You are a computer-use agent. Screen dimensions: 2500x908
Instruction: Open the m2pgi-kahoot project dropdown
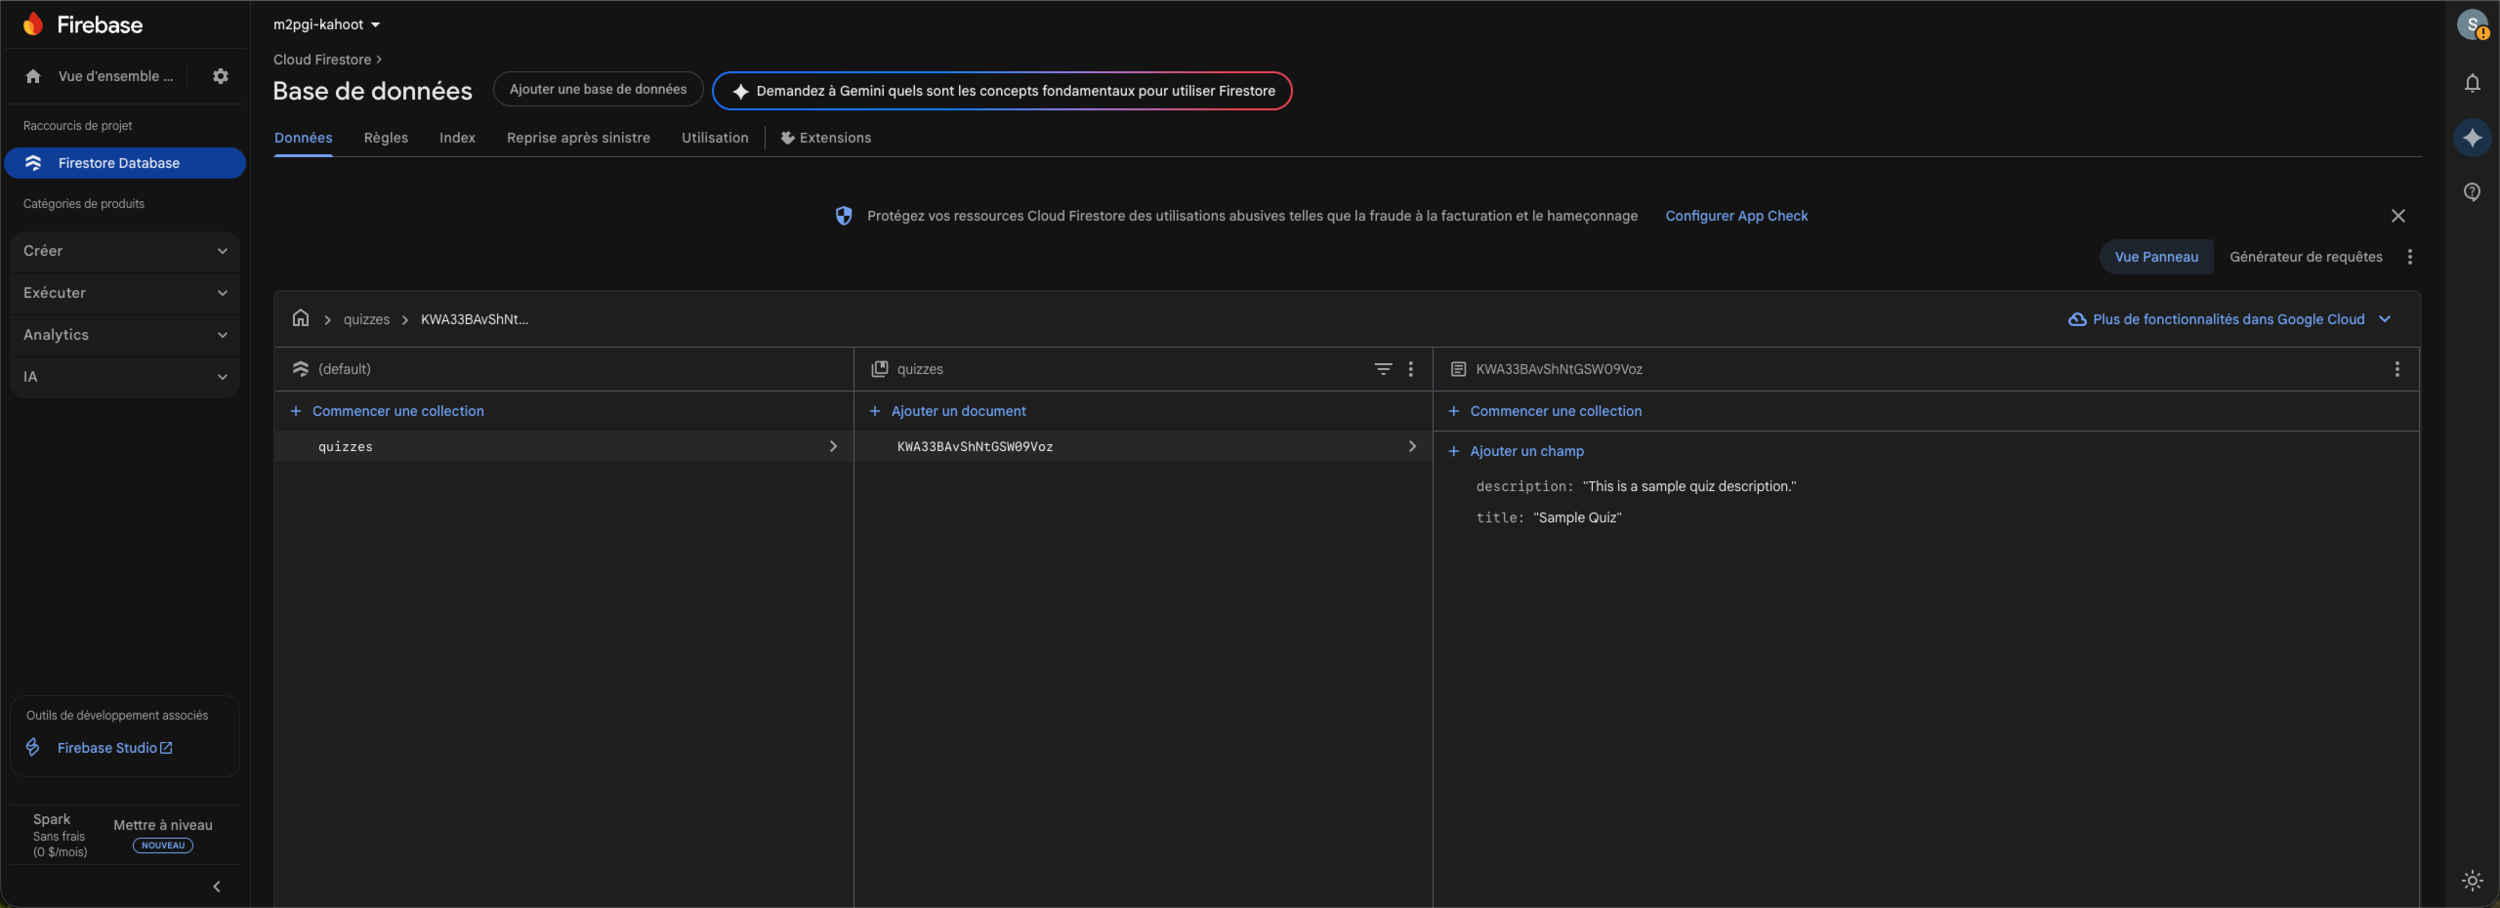click(x=327, y=24)
